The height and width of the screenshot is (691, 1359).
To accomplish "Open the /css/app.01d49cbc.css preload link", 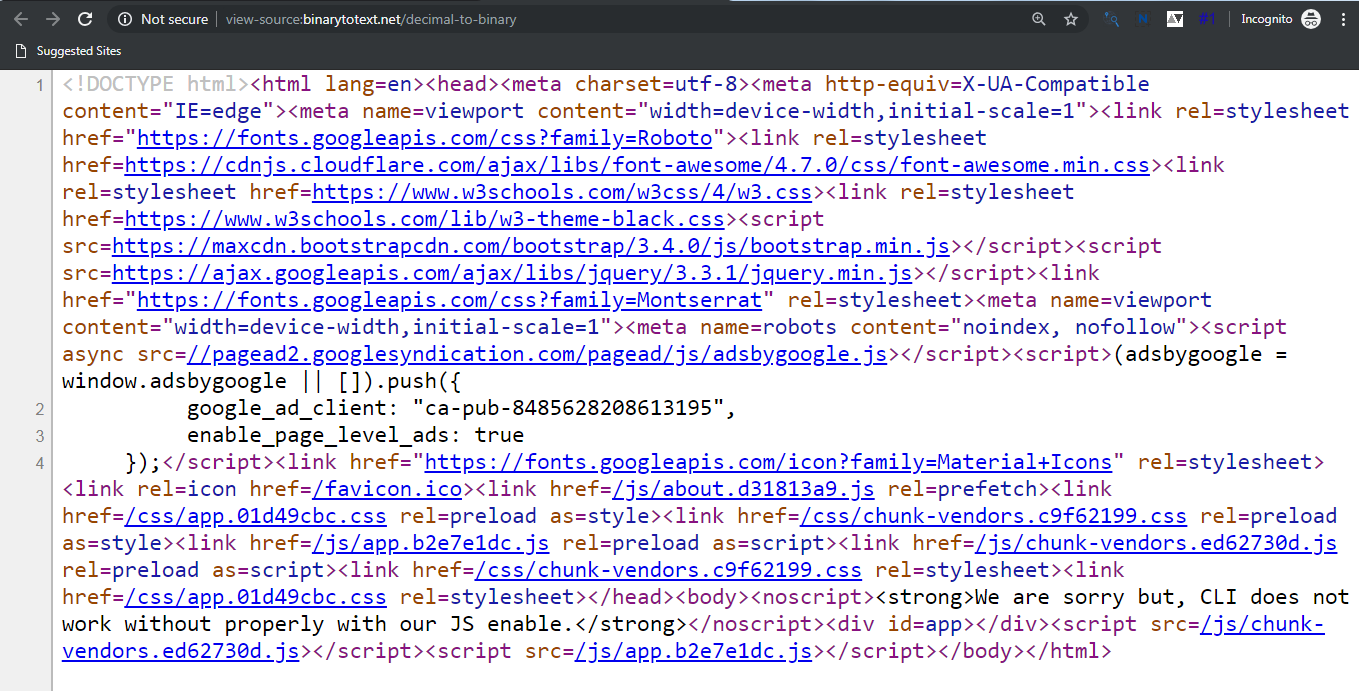I will pyautogui.click(x=256, y=516).
